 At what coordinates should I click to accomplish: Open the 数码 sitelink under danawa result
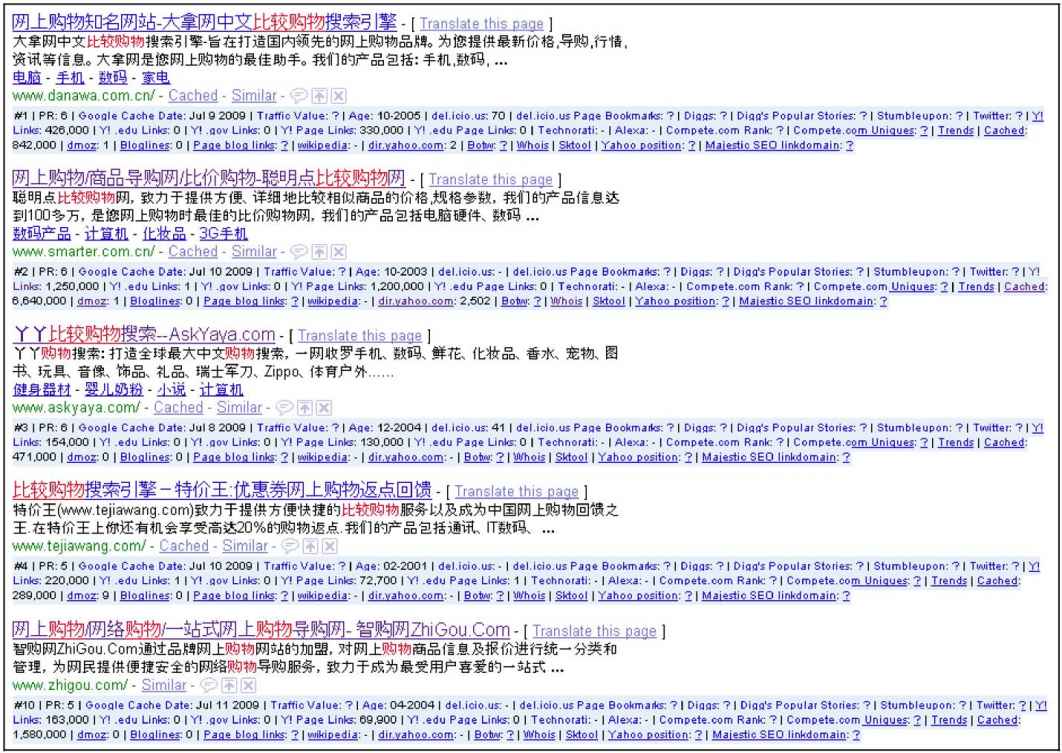[x=112, y=78]
